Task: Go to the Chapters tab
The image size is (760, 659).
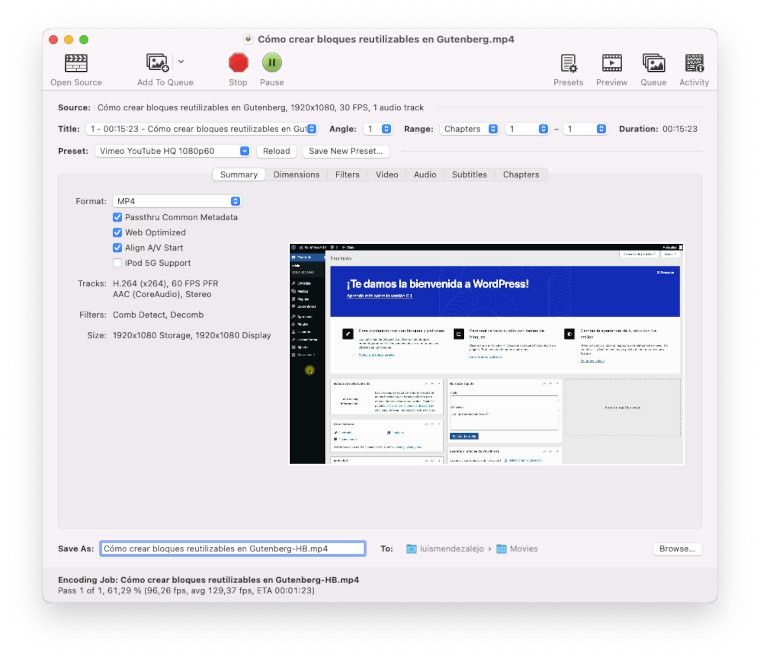Action: pyautogui.click(x=521, y=174)
